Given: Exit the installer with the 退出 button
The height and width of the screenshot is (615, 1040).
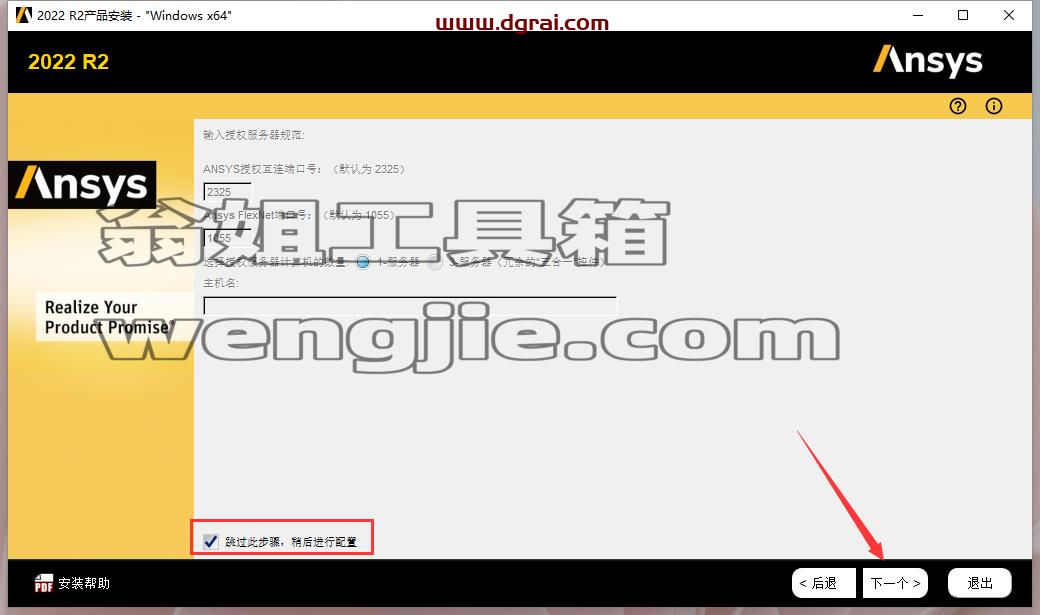Looking at the screenshot, I should (x=980, y=583).
